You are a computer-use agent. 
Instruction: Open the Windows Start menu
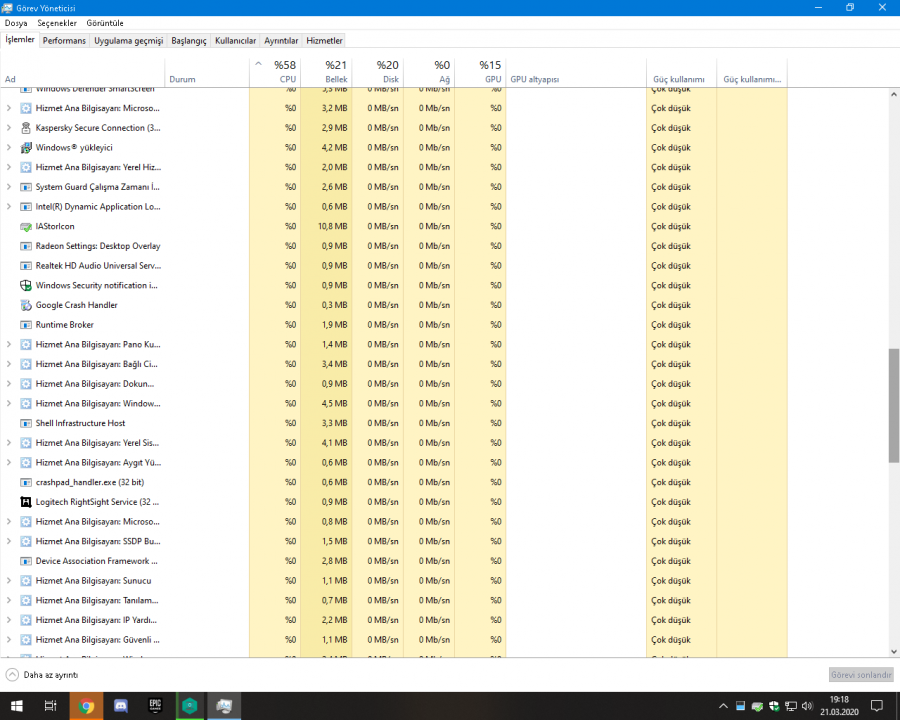pyautogui.click(x=17, y=706)
